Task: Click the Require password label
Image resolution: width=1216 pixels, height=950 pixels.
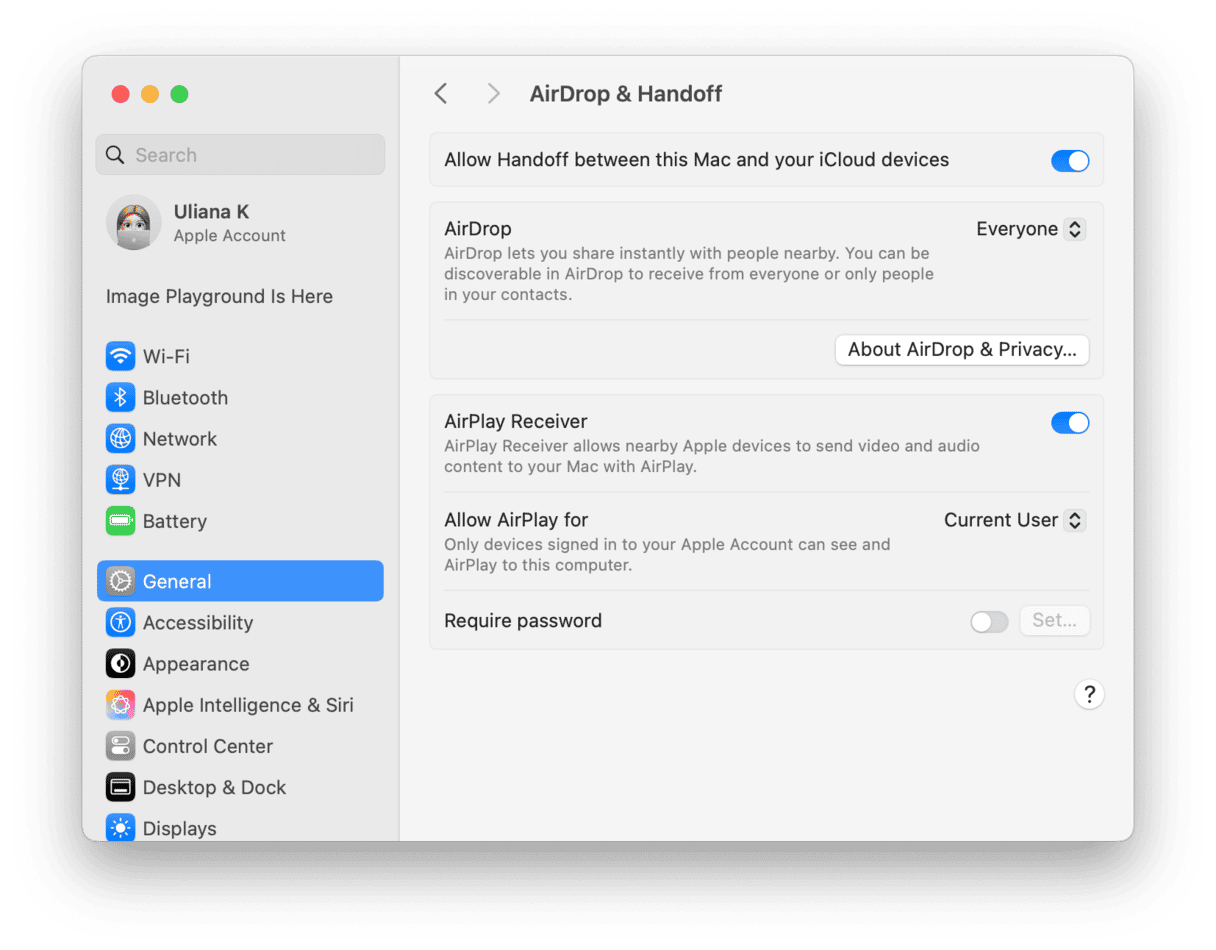Action: [x=523, y=620]
